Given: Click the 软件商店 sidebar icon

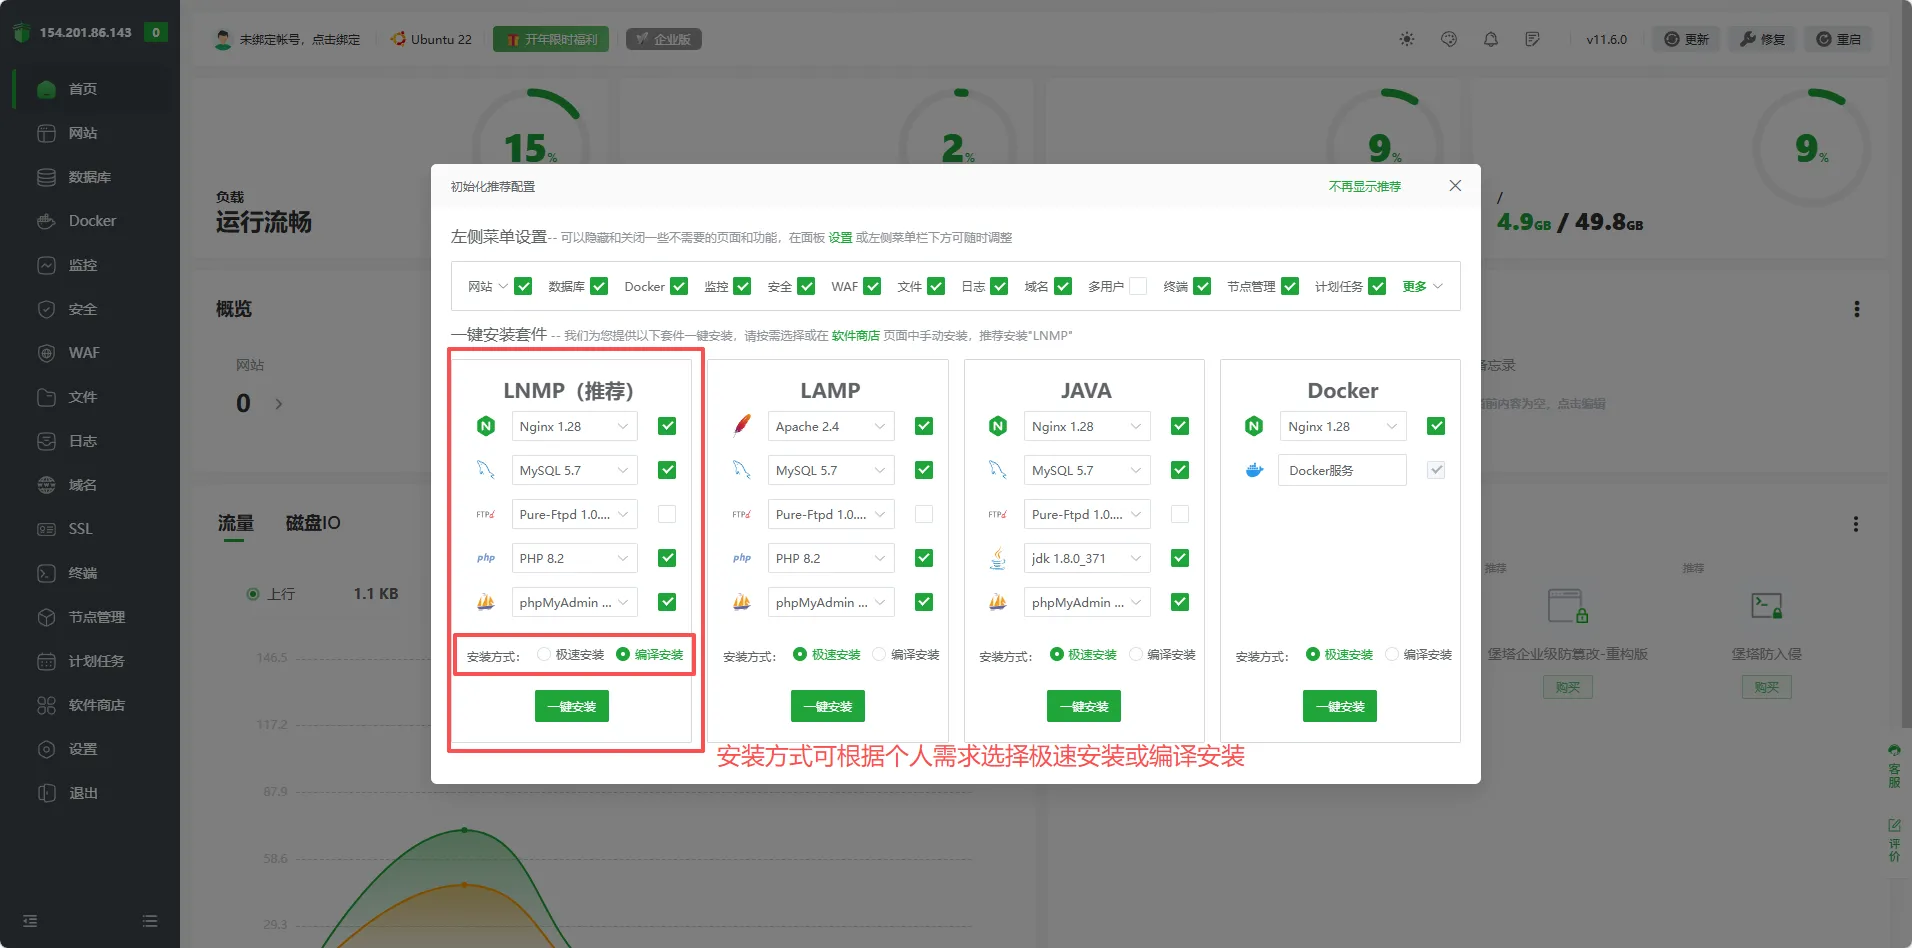Looking at the screenshot, I should [46, 705].
